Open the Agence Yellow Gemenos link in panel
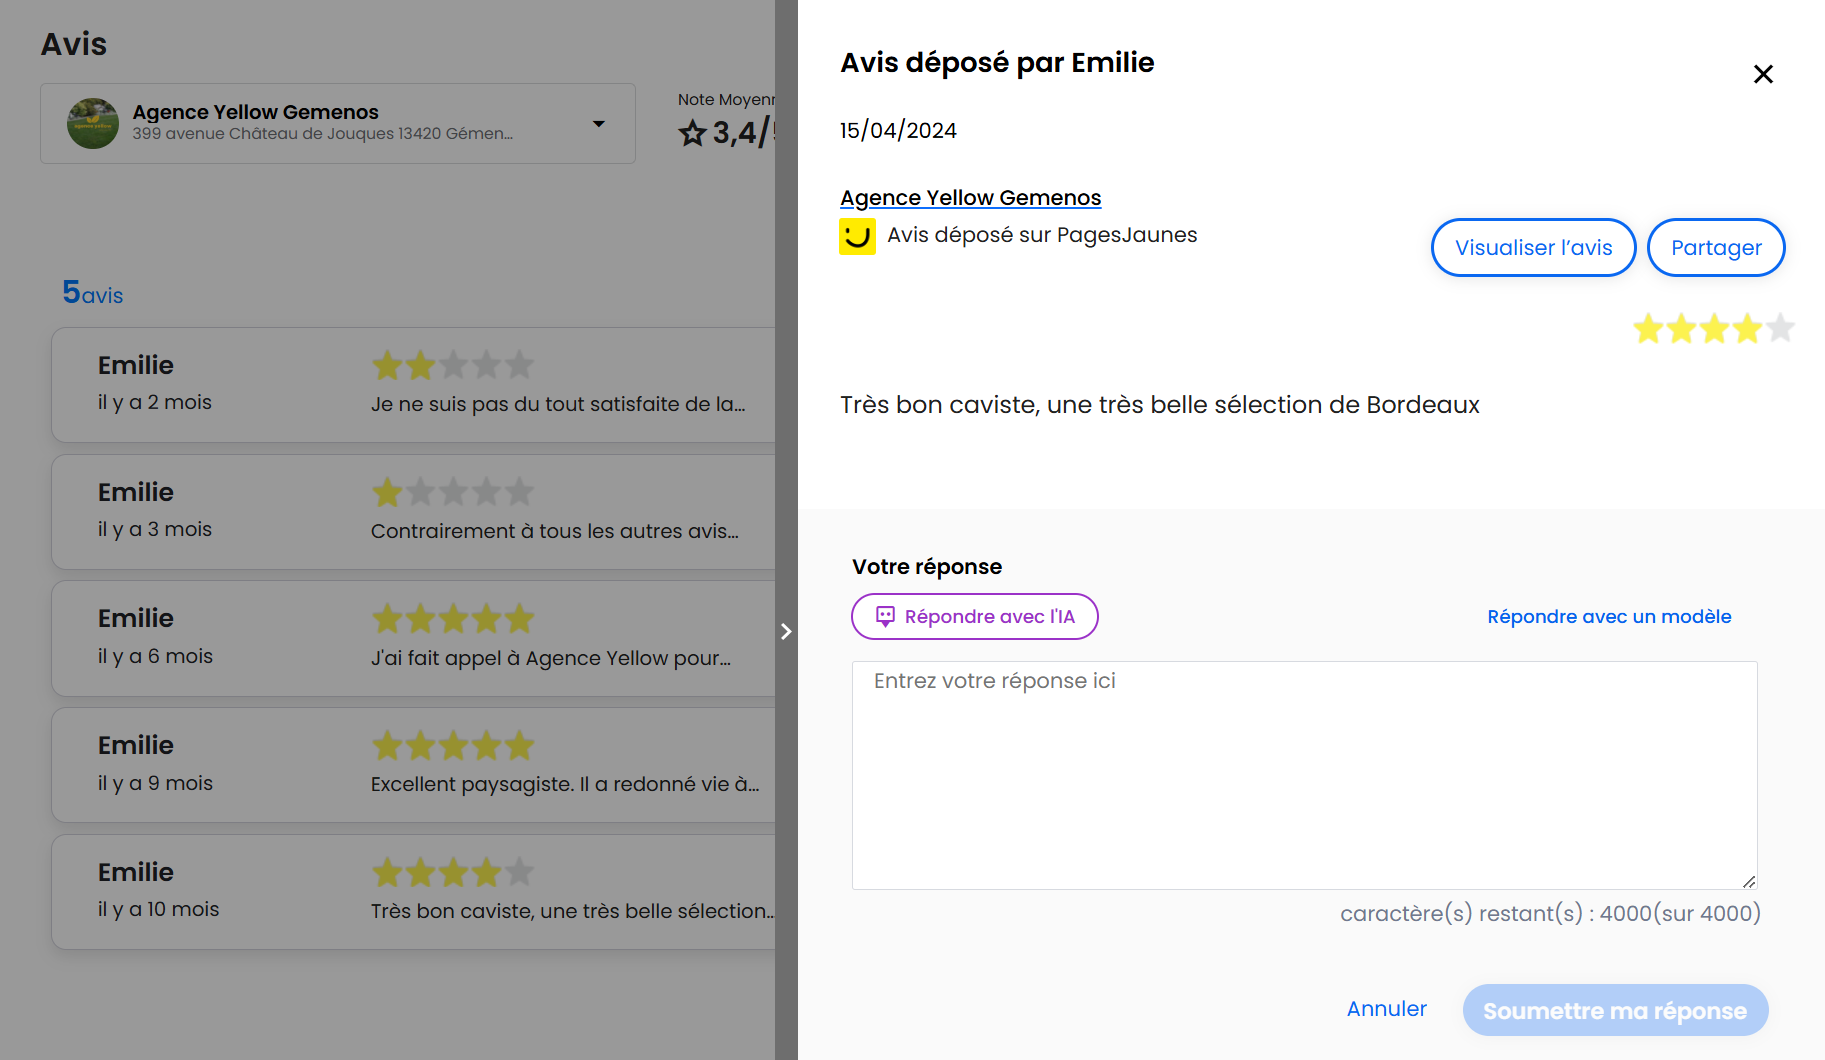 (x=970, y=197)
